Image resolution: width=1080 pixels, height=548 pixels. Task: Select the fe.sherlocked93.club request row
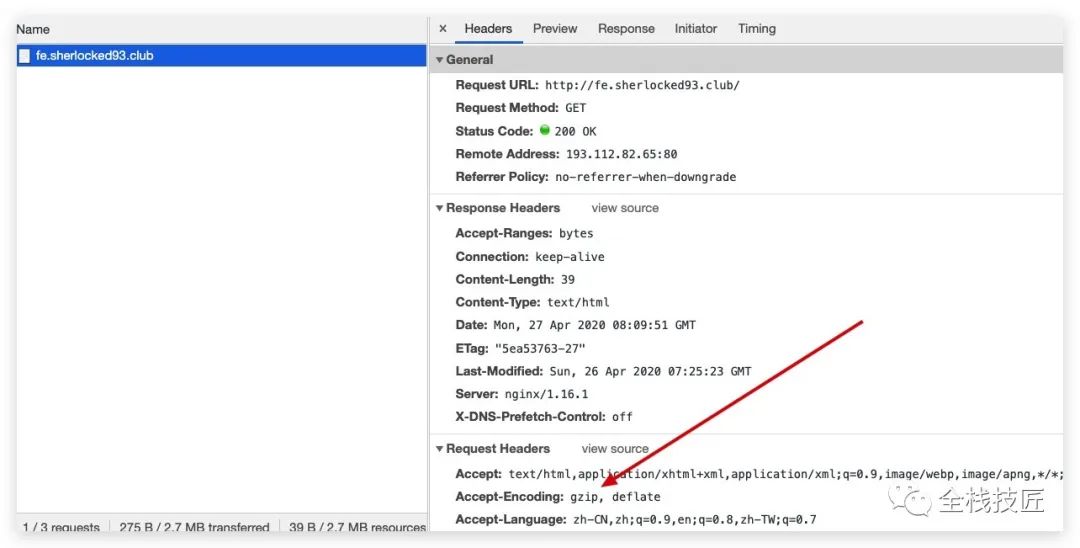[222, 56]
